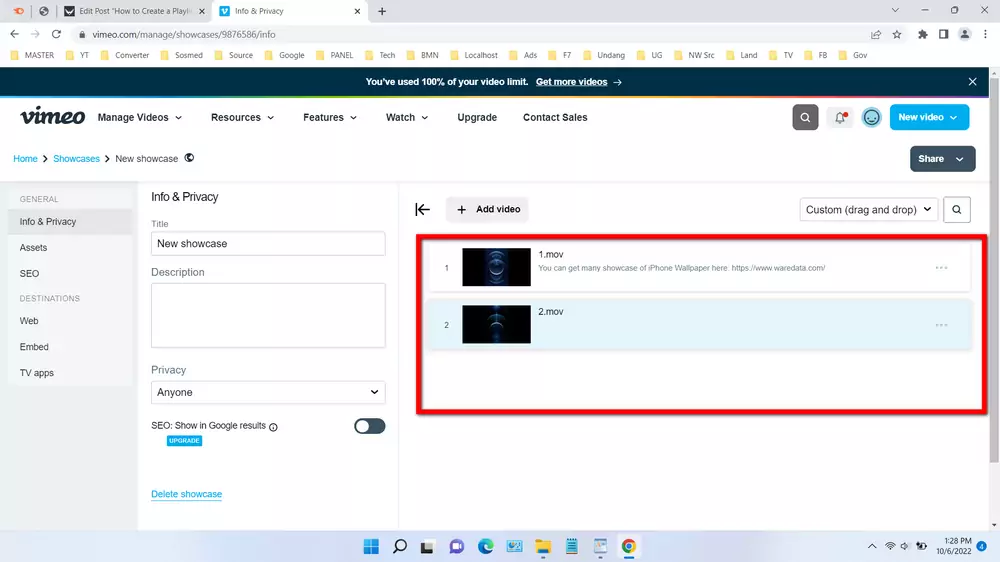Open the MASTER bookmarks folder
The width and height of the screenshot is (1000, 562).
tap(33, 55)
